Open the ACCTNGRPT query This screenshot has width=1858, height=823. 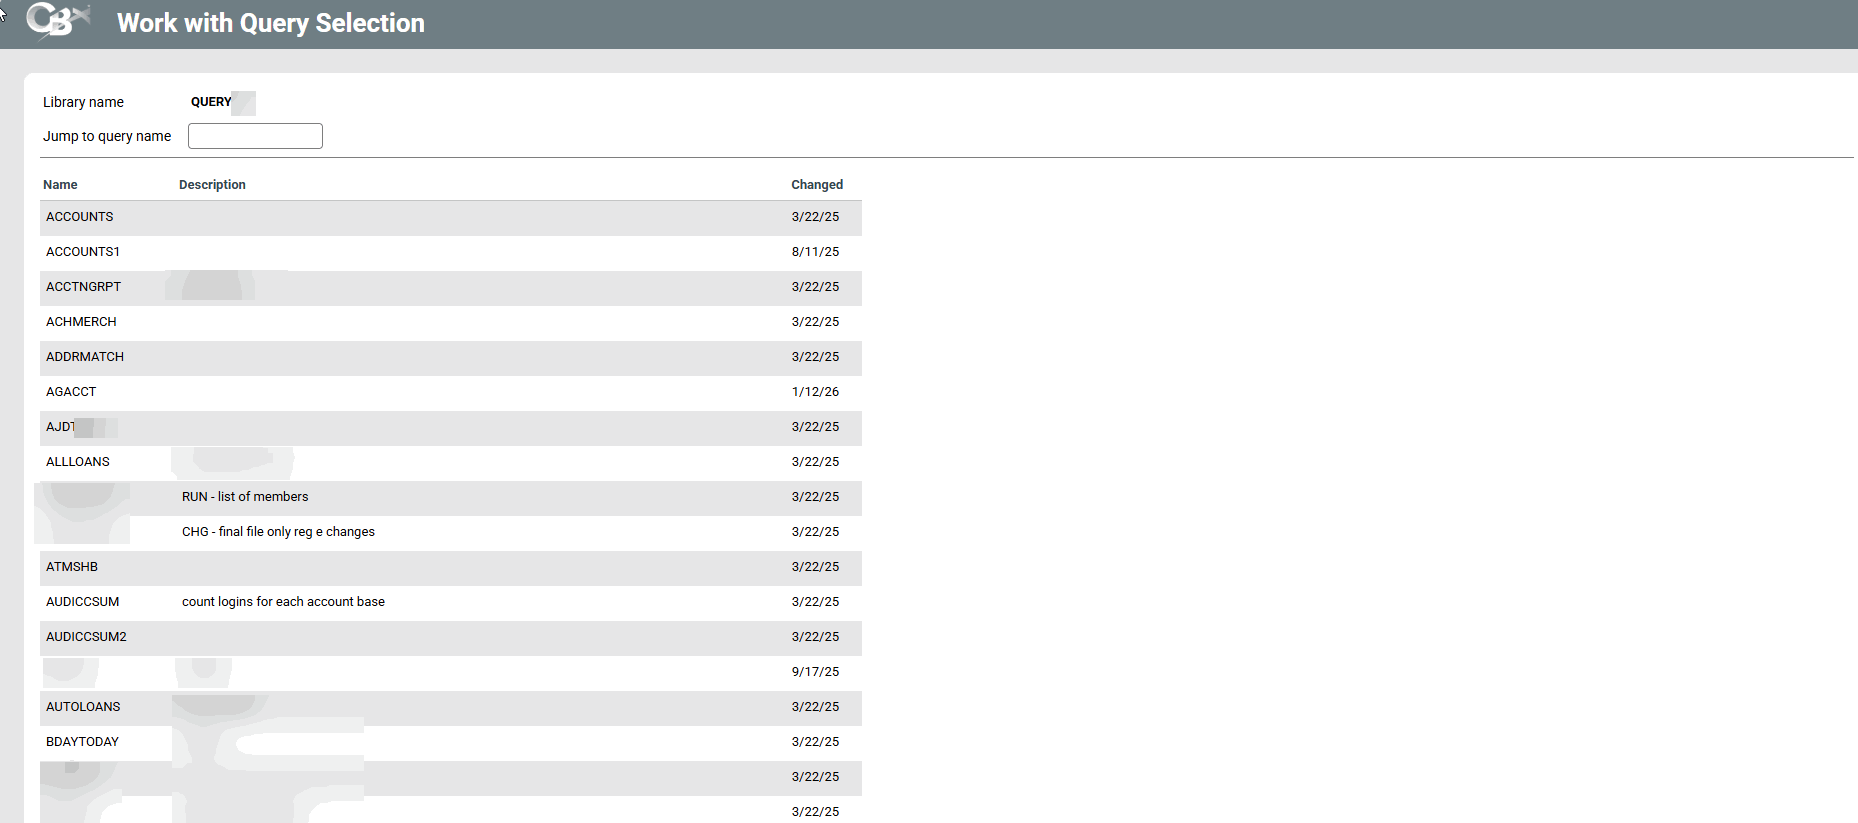83,287
